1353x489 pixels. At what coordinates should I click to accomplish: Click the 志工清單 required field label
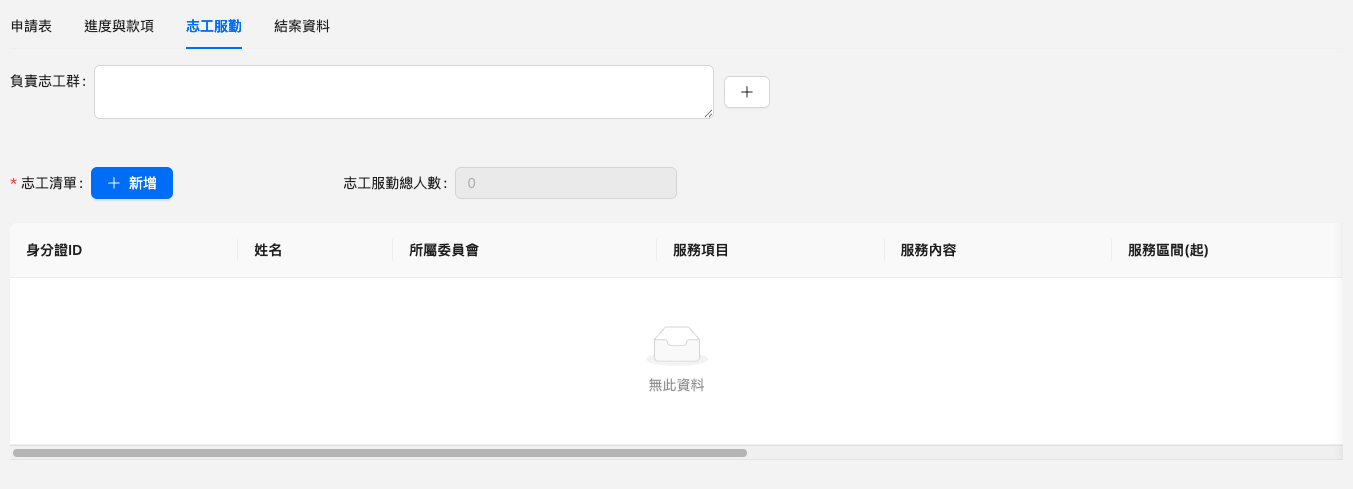point(51,183)
